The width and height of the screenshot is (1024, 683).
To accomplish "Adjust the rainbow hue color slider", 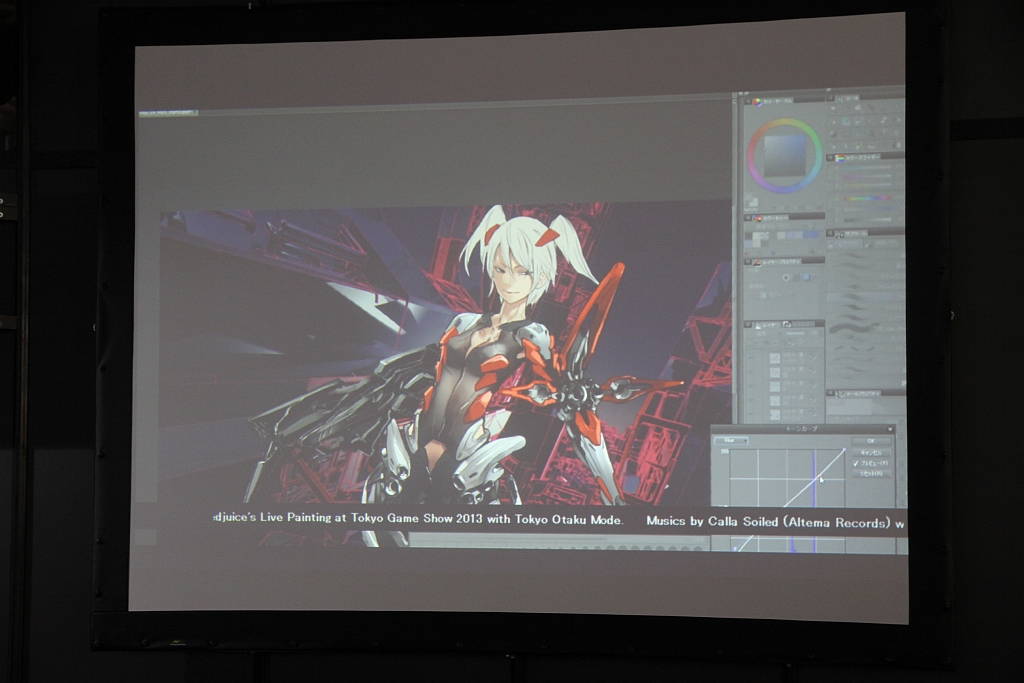I will 867,199.
